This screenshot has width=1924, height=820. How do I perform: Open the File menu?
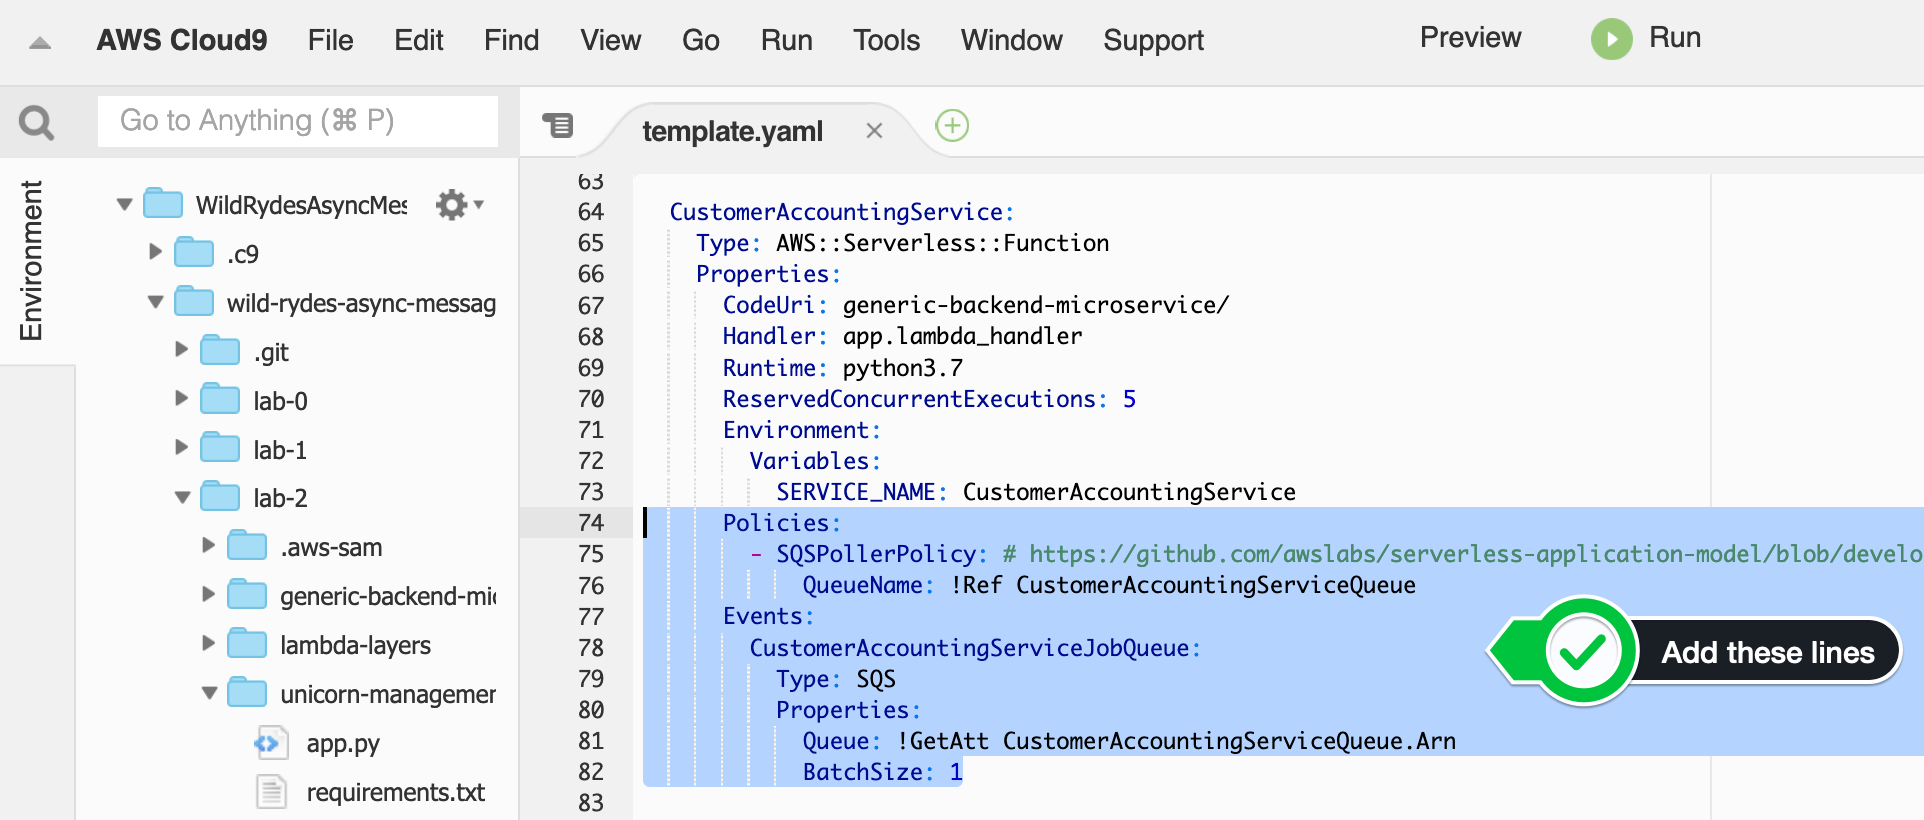[331, 40]
